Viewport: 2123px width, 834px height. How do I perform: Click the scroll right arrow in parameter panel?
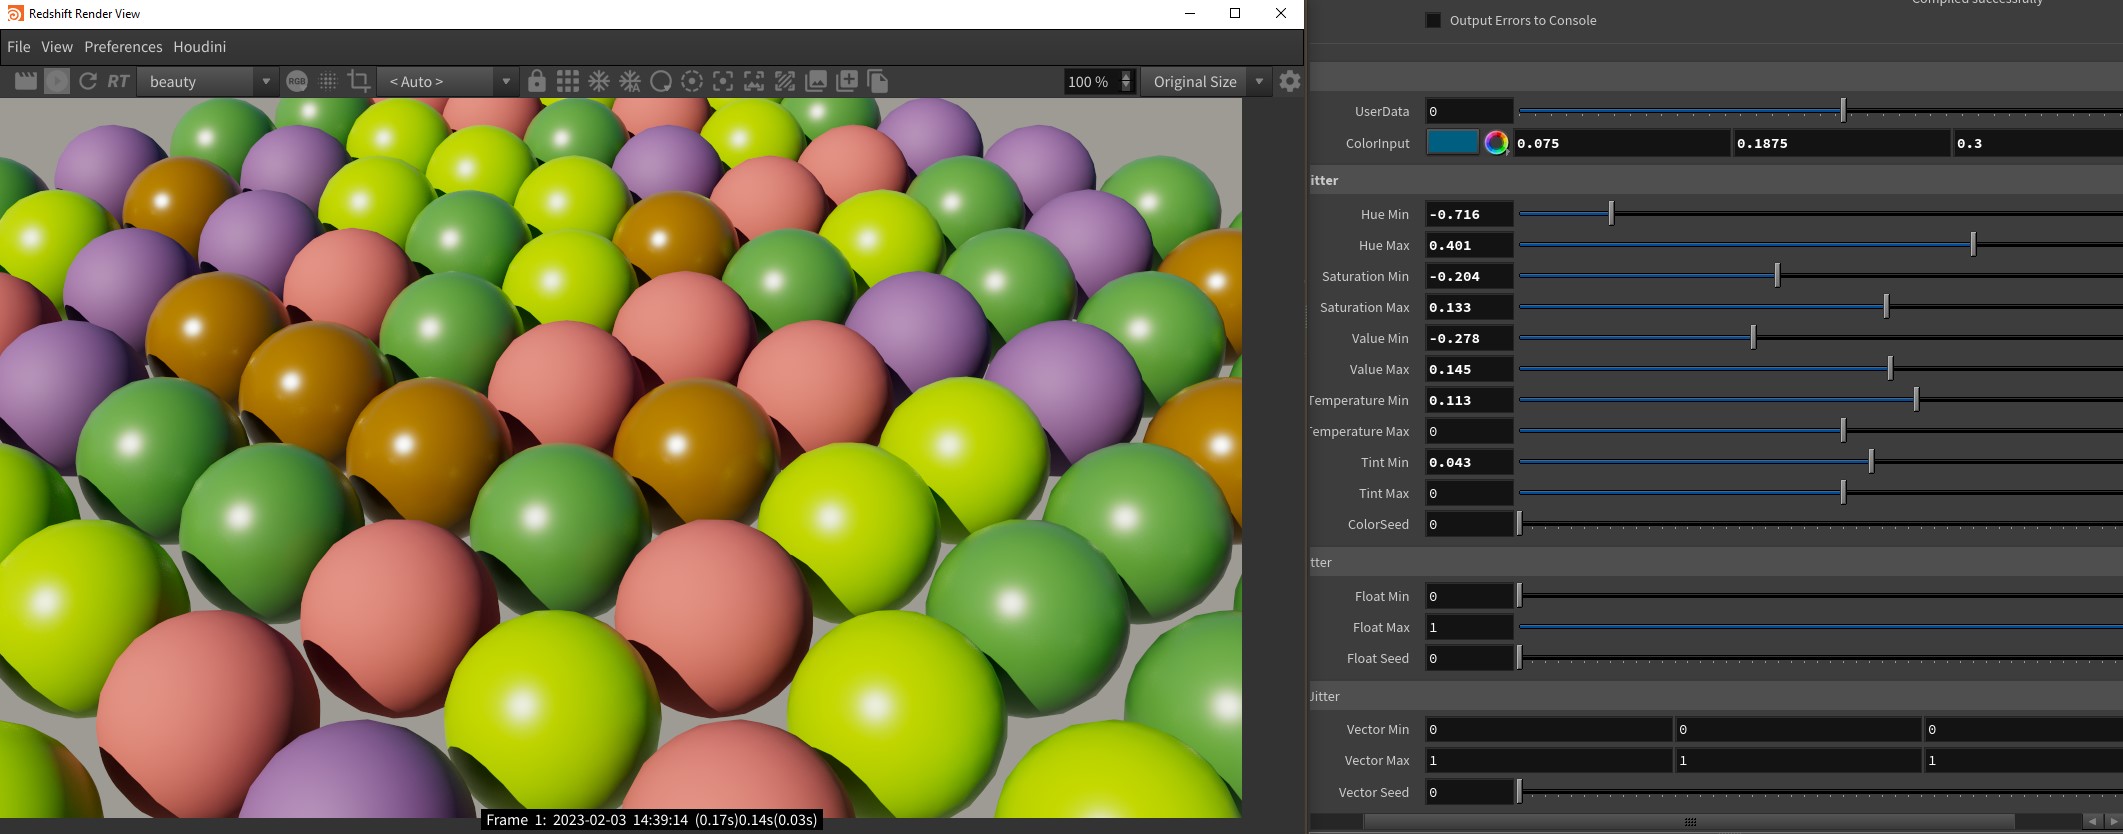[x=2112, y=821]
